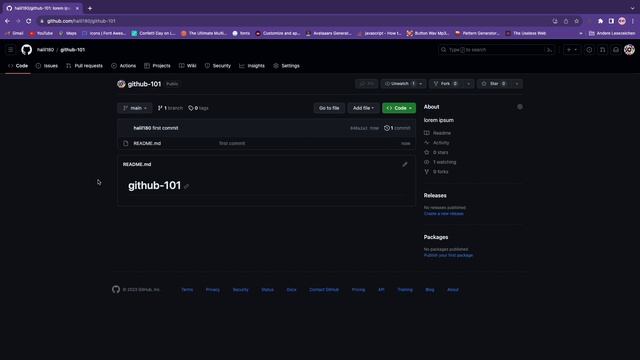Edit README.md using the pencil icon
Image resolution: width=640 pixels, height=360 pixels.
pos(404,164)
